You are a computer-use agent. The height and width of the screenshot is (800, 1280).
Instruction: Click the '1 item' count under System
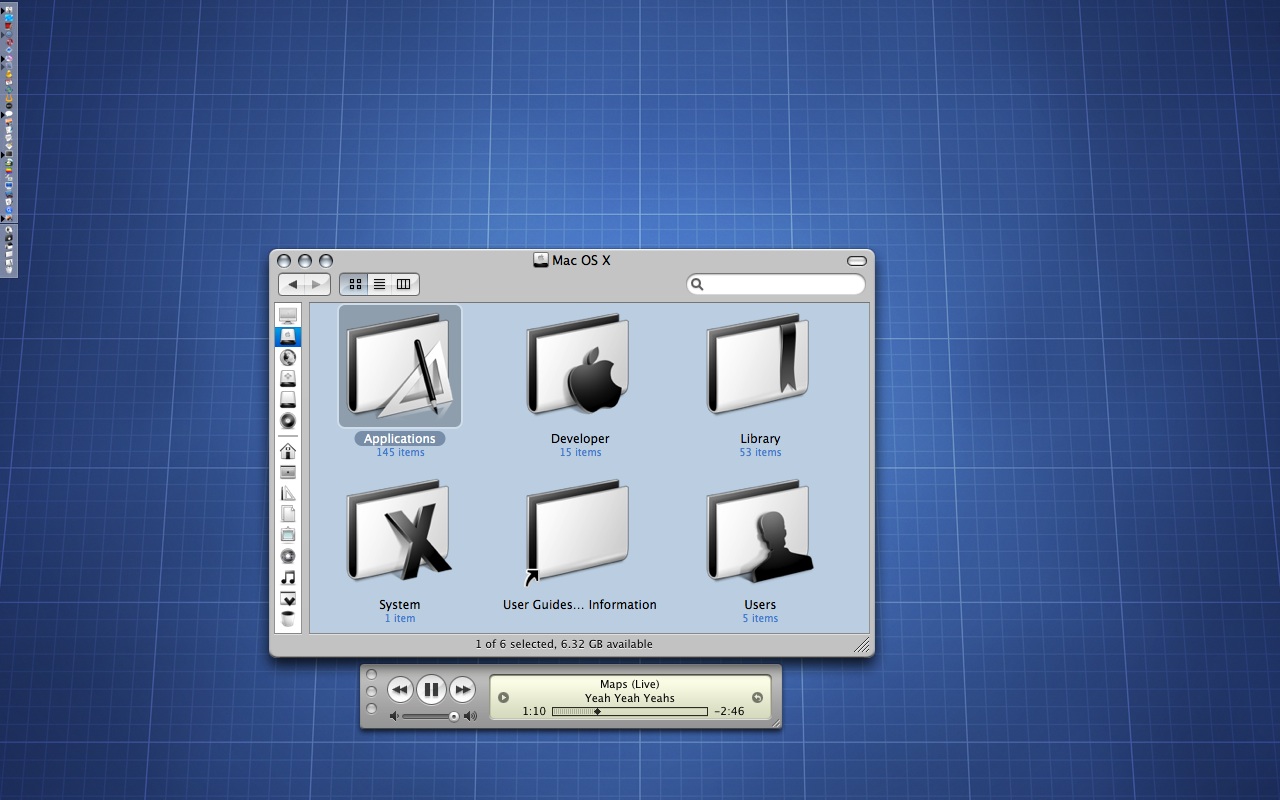pyautogui.click(x=400, y=618)
